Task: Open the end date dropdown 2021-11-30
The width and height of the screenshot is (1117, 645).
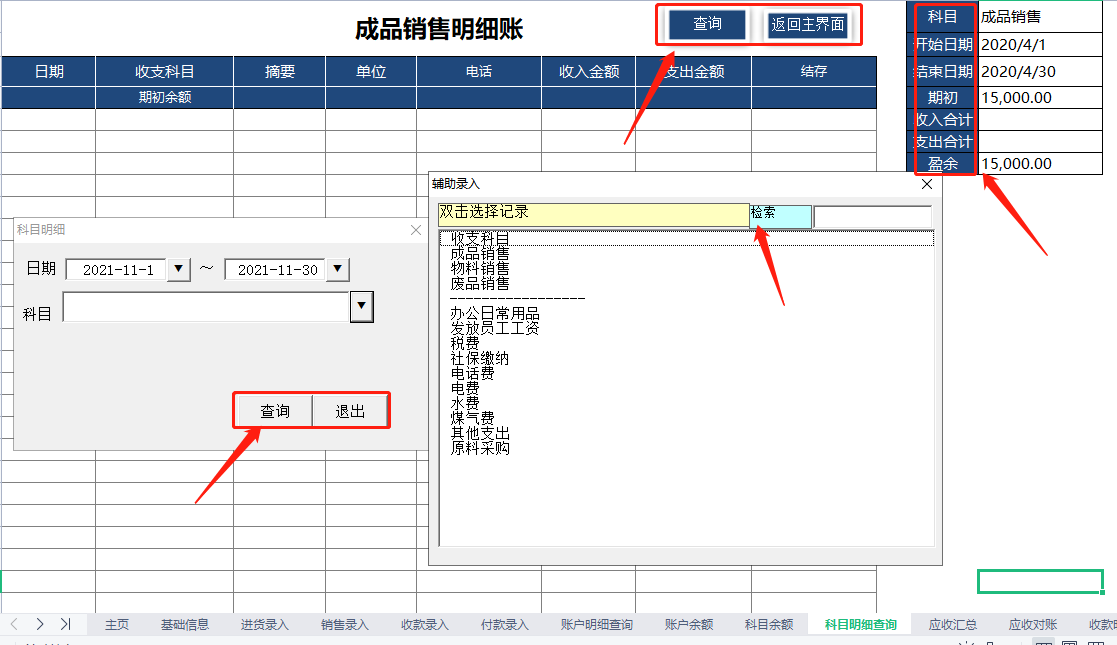Action: pos(338,269)
